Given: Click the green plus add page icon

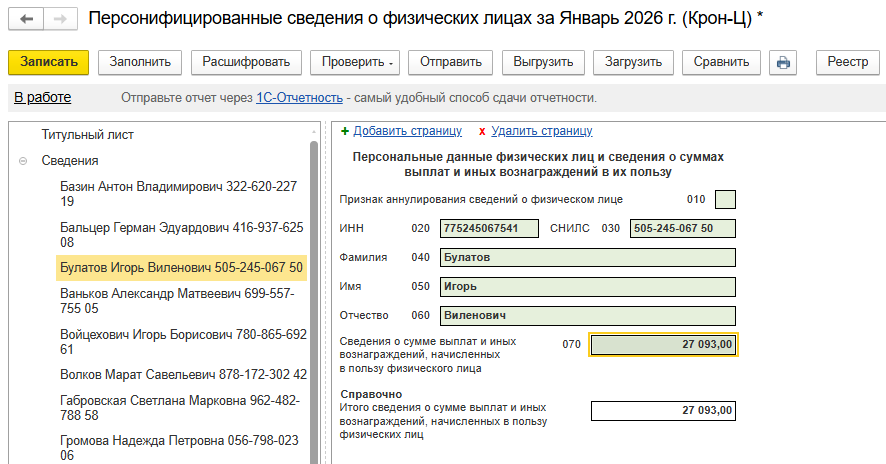Looking at the screenshot, I should pos(345,131).
